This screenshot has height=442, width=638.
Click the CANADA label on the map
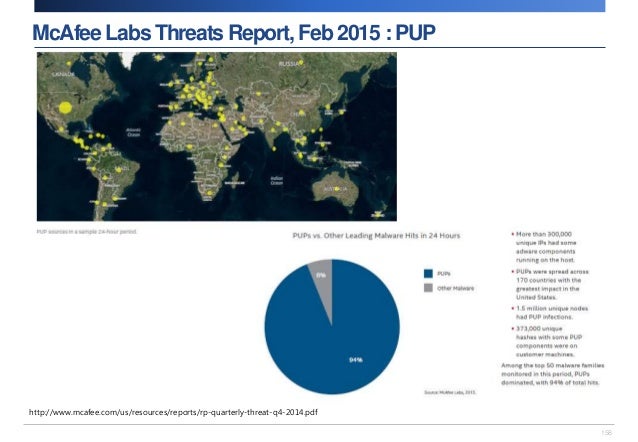click(63, 74)
